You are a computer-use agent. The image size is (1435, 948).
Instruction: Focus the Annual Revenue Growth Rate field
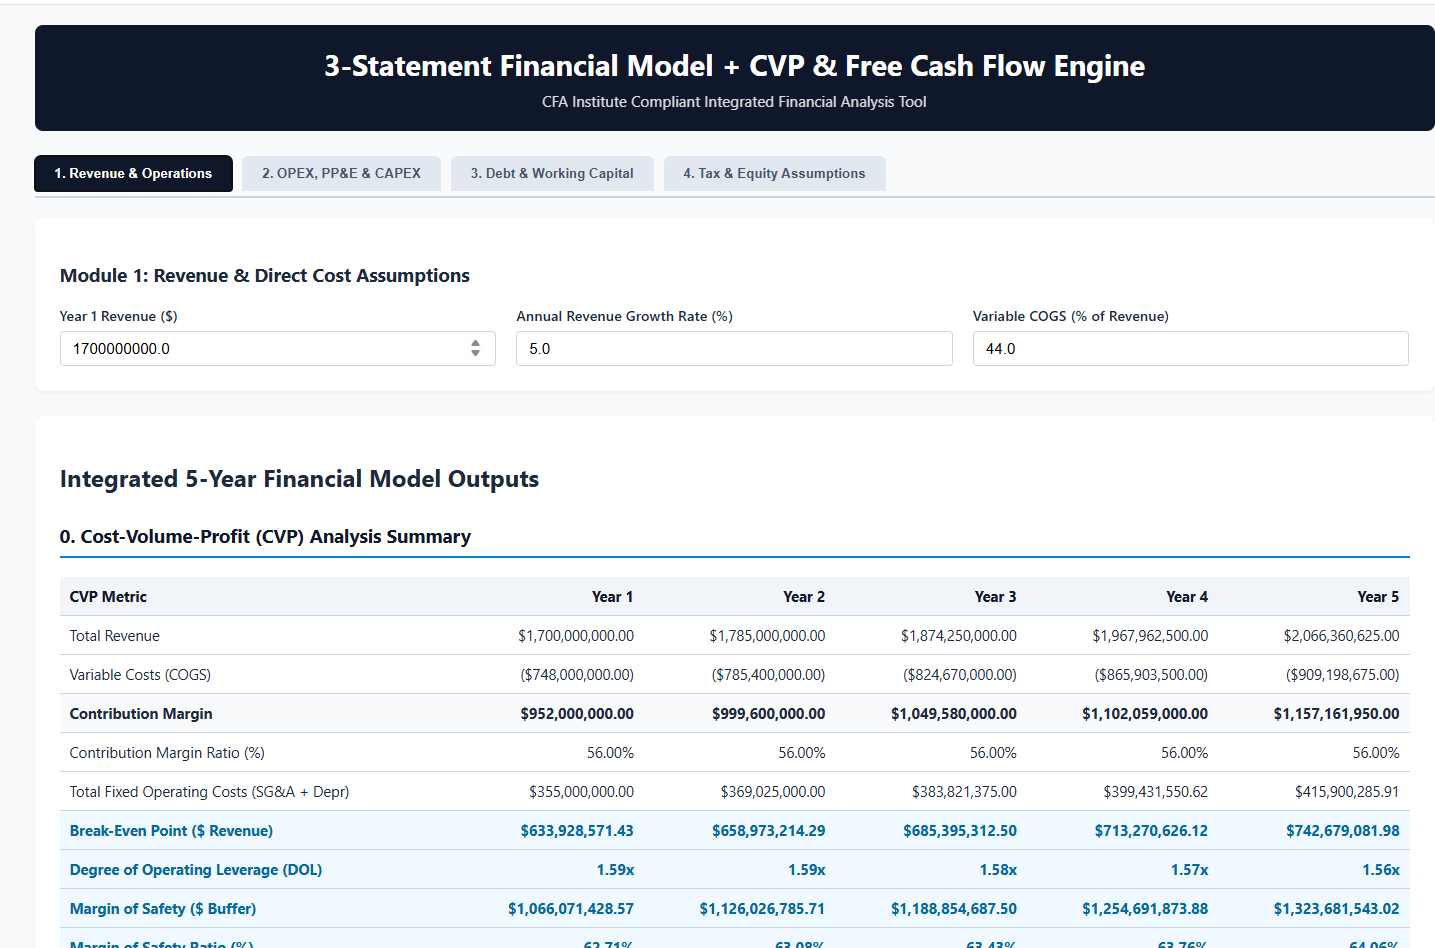point(734,349)
